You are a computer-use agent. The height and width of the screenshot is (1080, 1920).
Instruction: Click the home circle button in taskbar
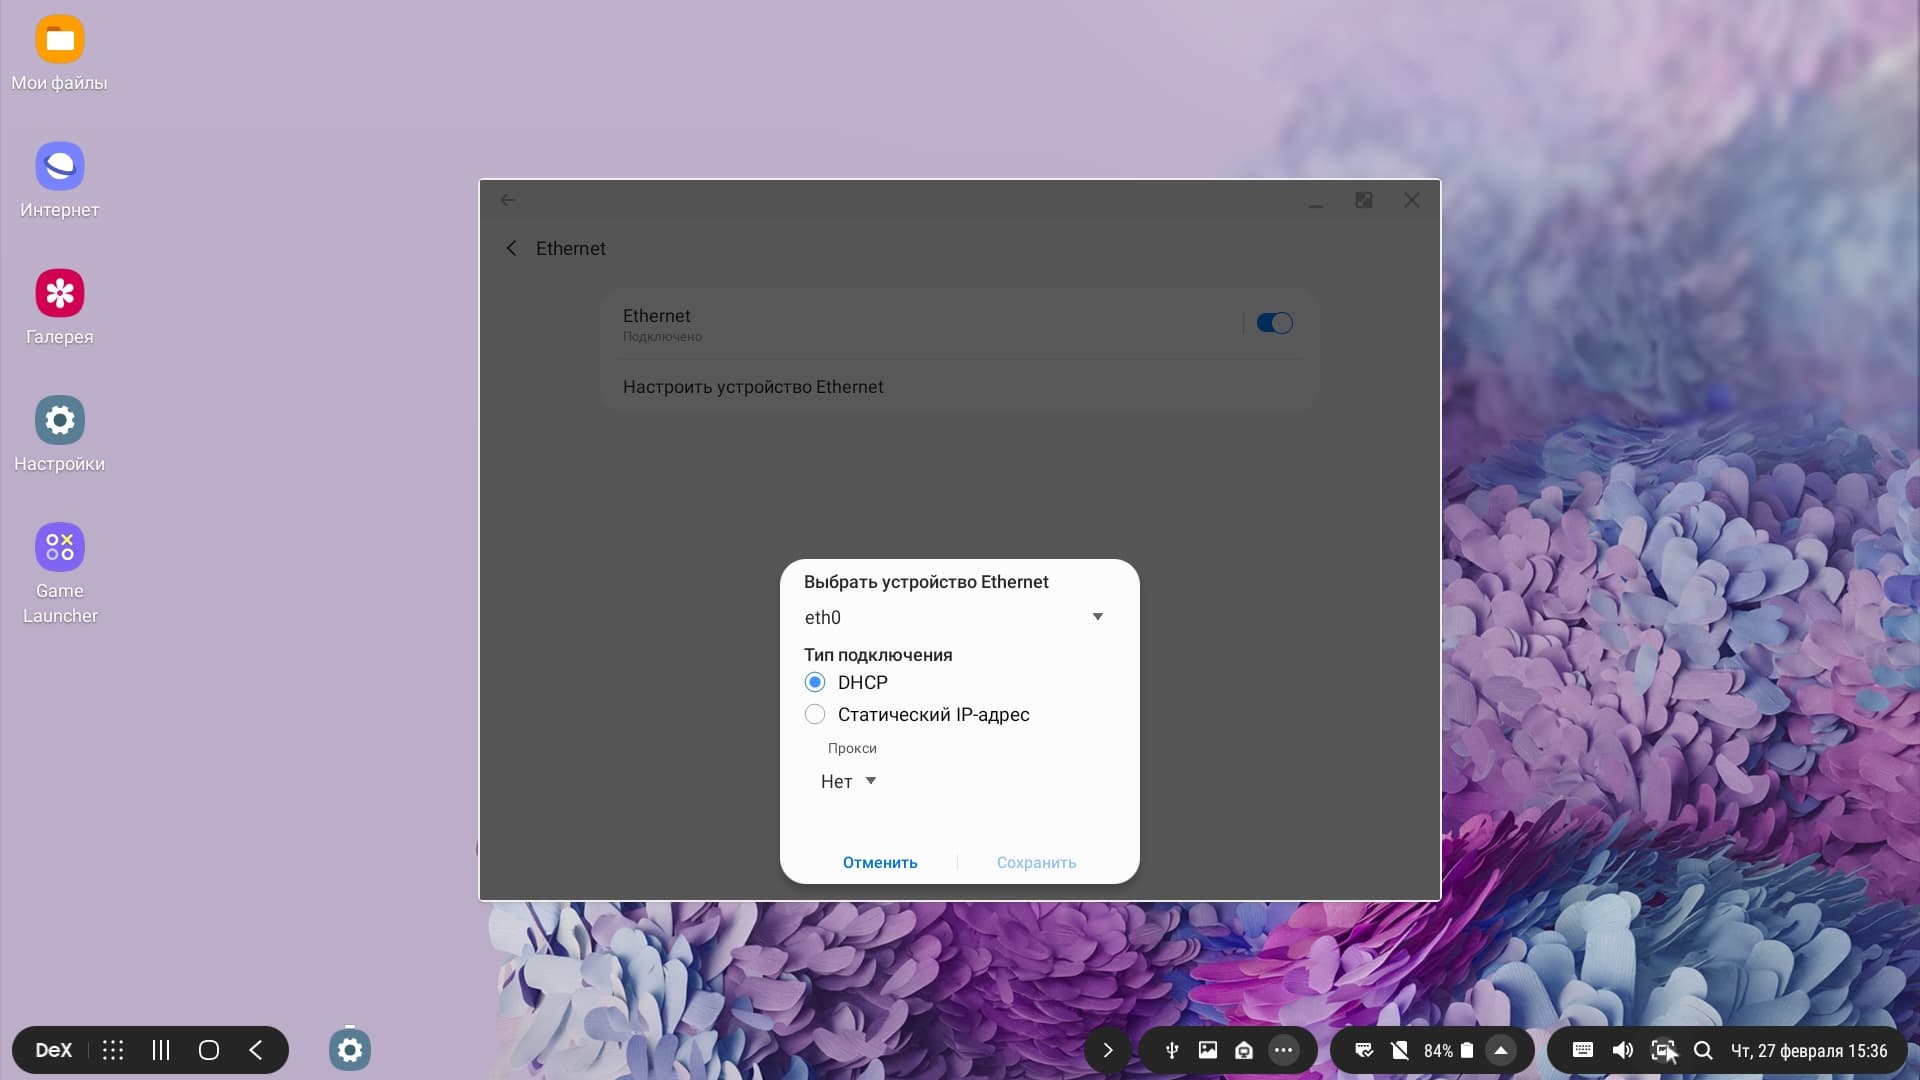(209, 1050)
